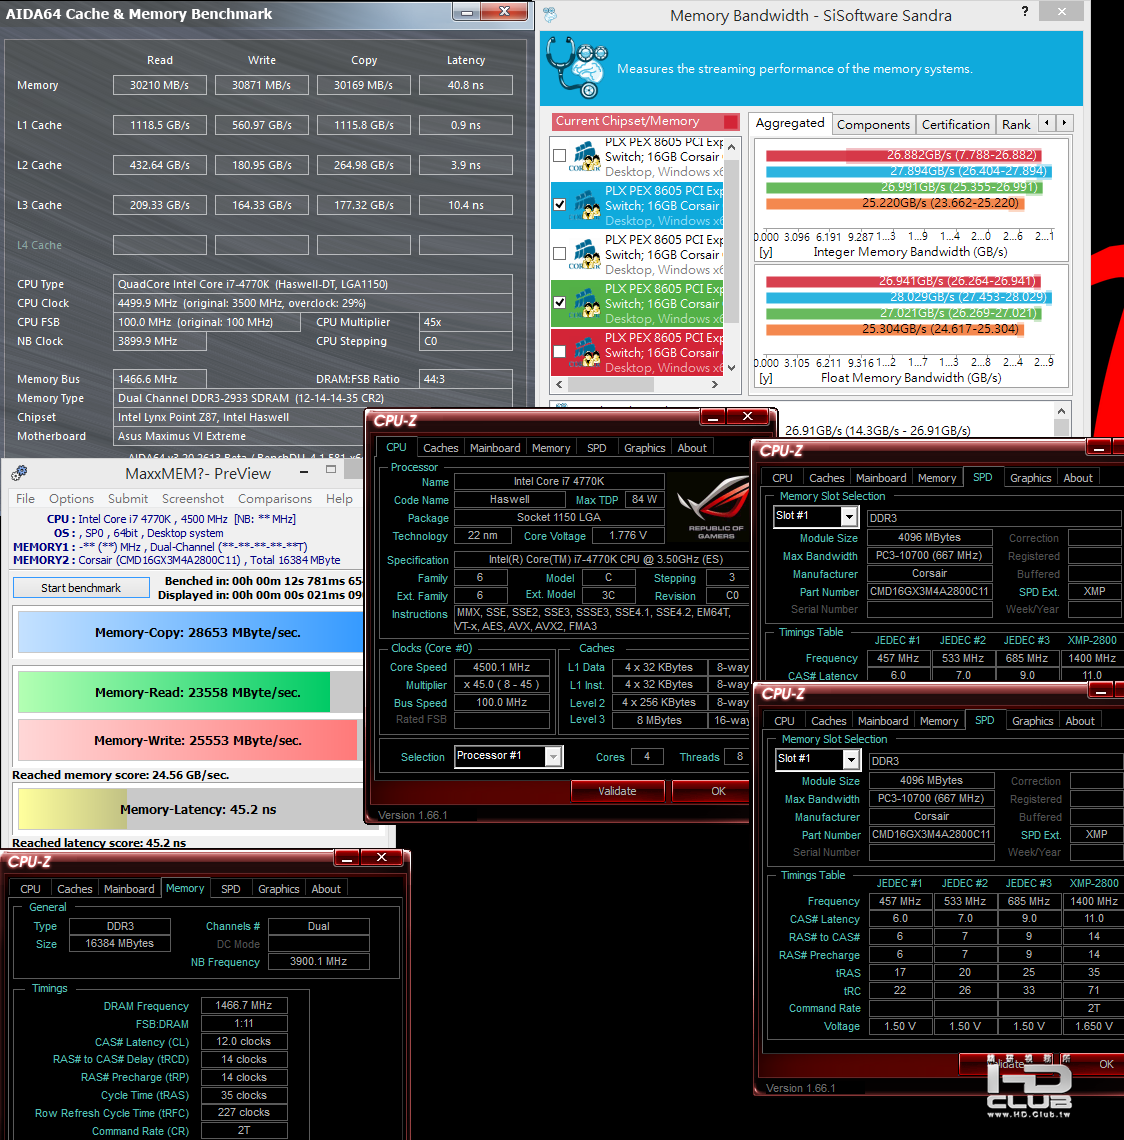Viewport: 1124px width, 1140px height.
Task: Check the white row checkbox between blue and green rows
Action: pos(560,254)
